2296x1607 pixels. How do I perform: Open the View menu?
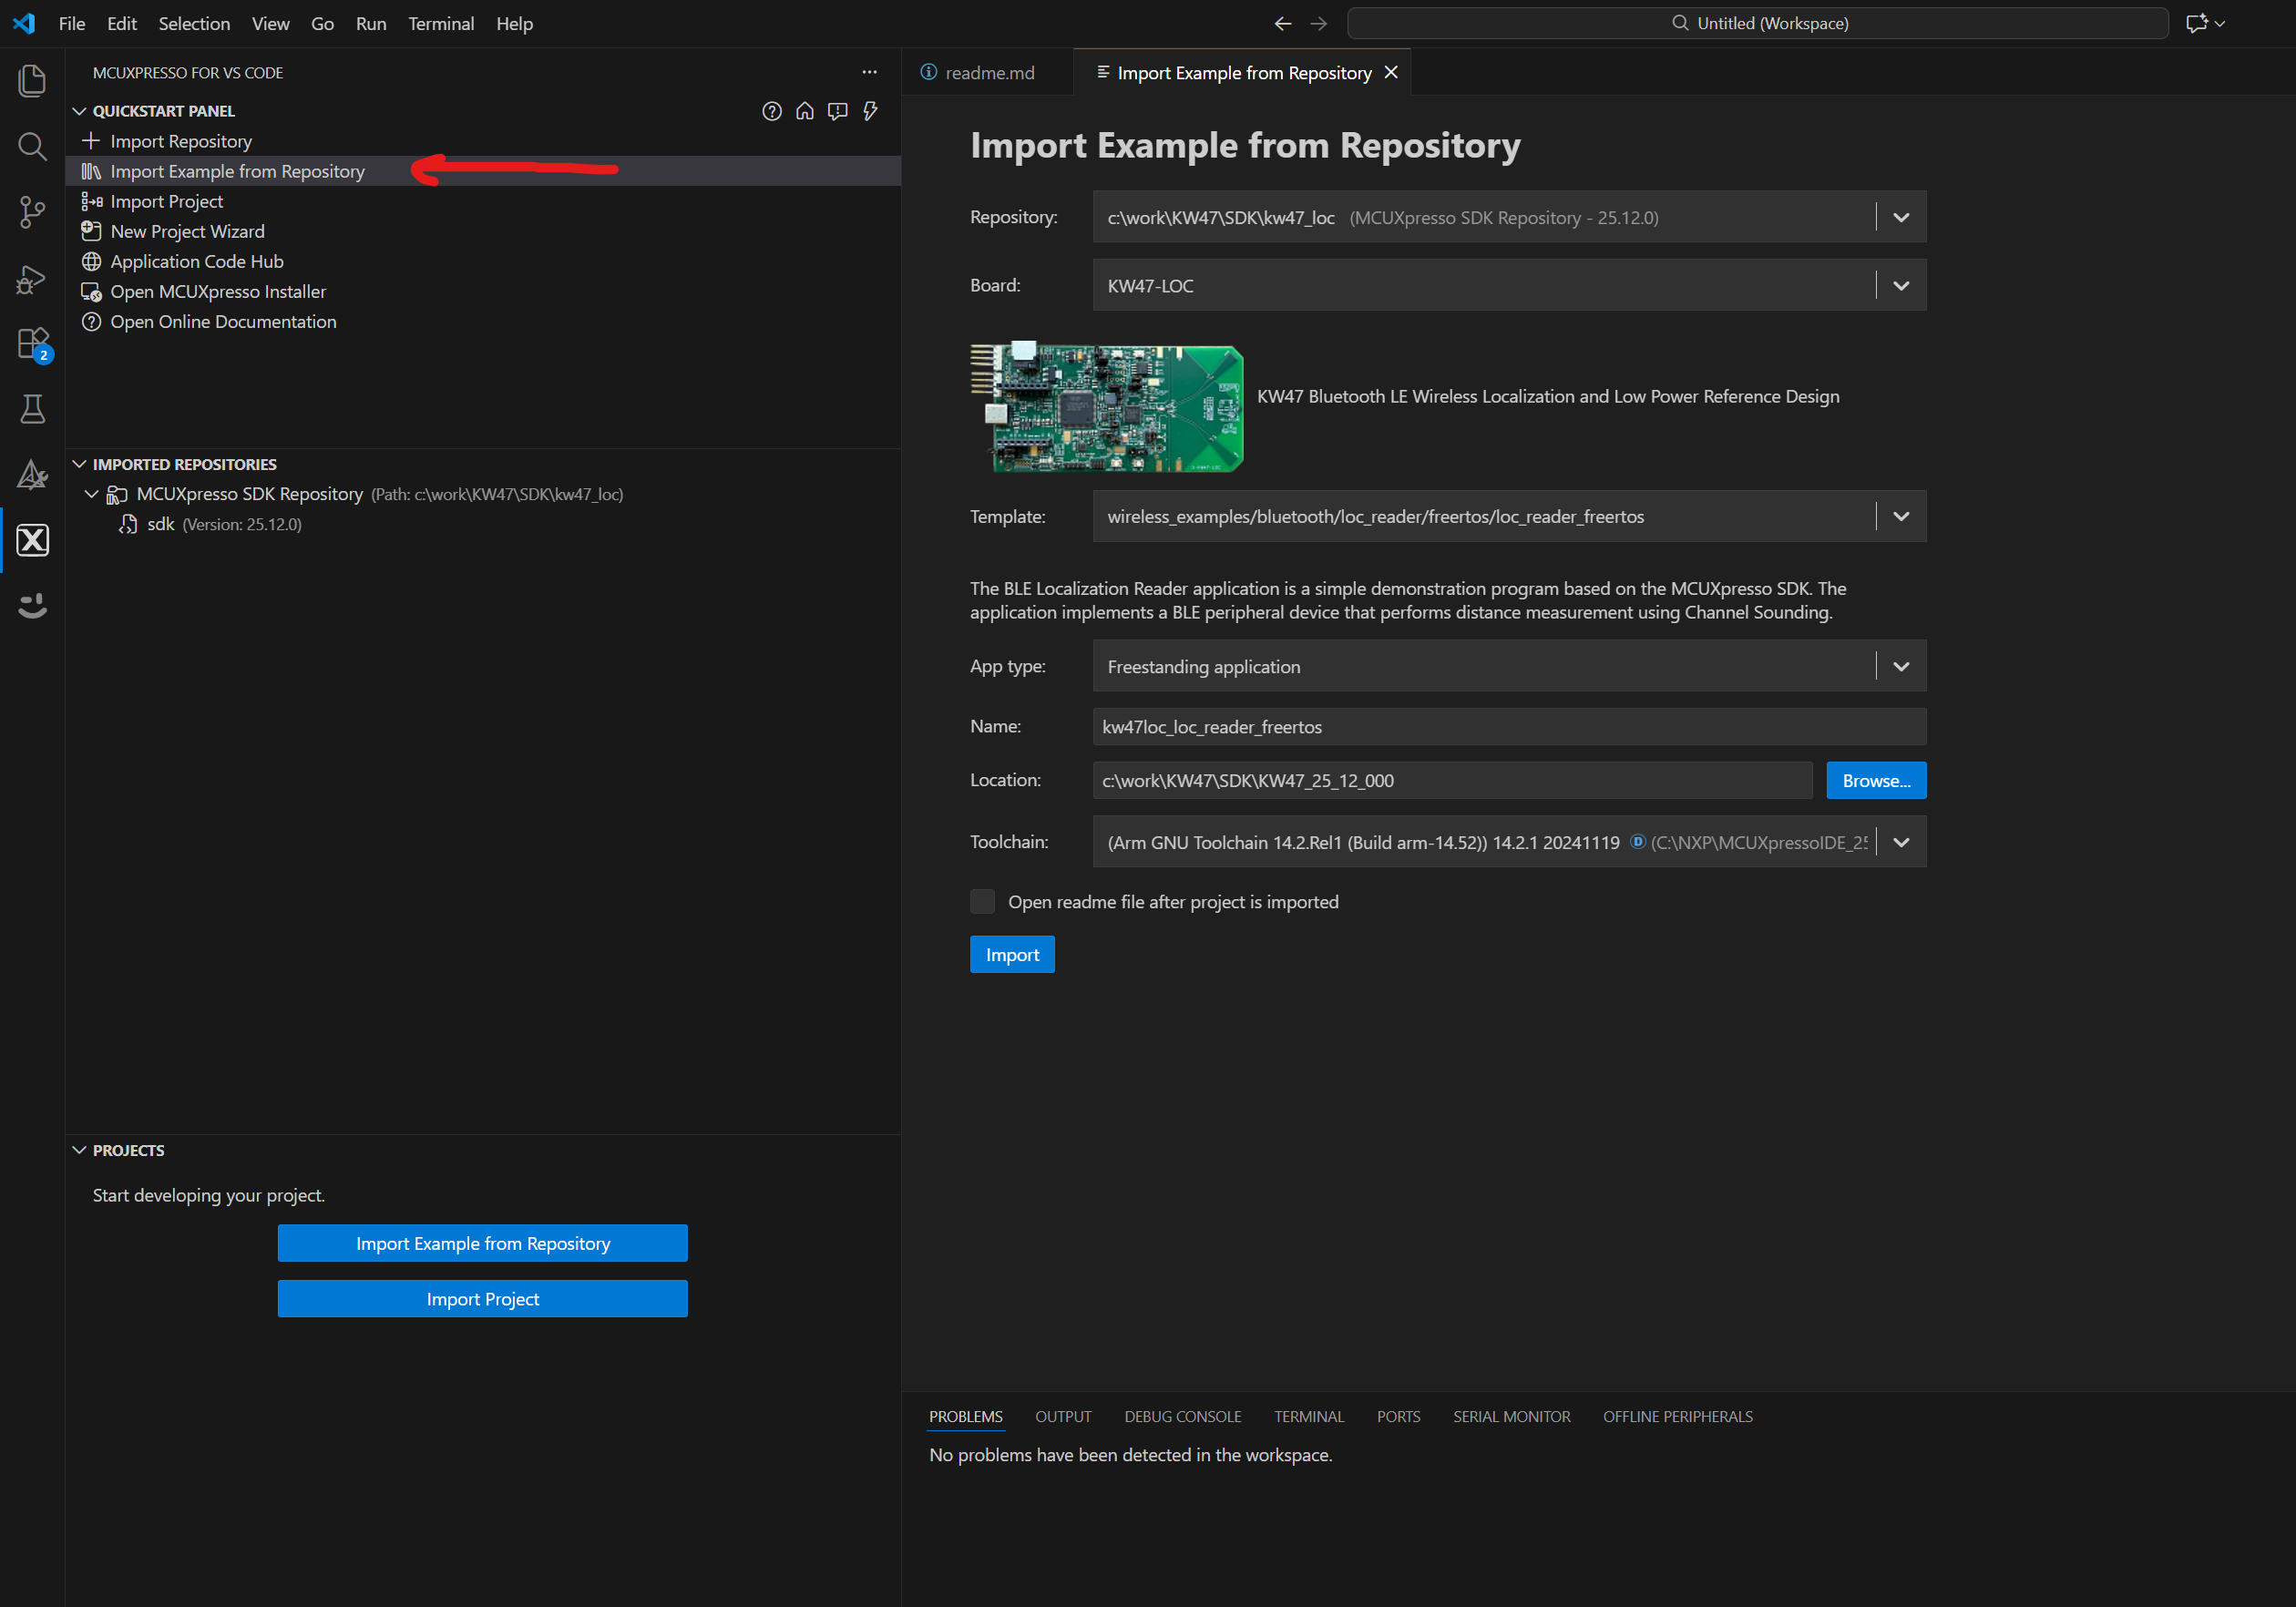coord(270,23)
